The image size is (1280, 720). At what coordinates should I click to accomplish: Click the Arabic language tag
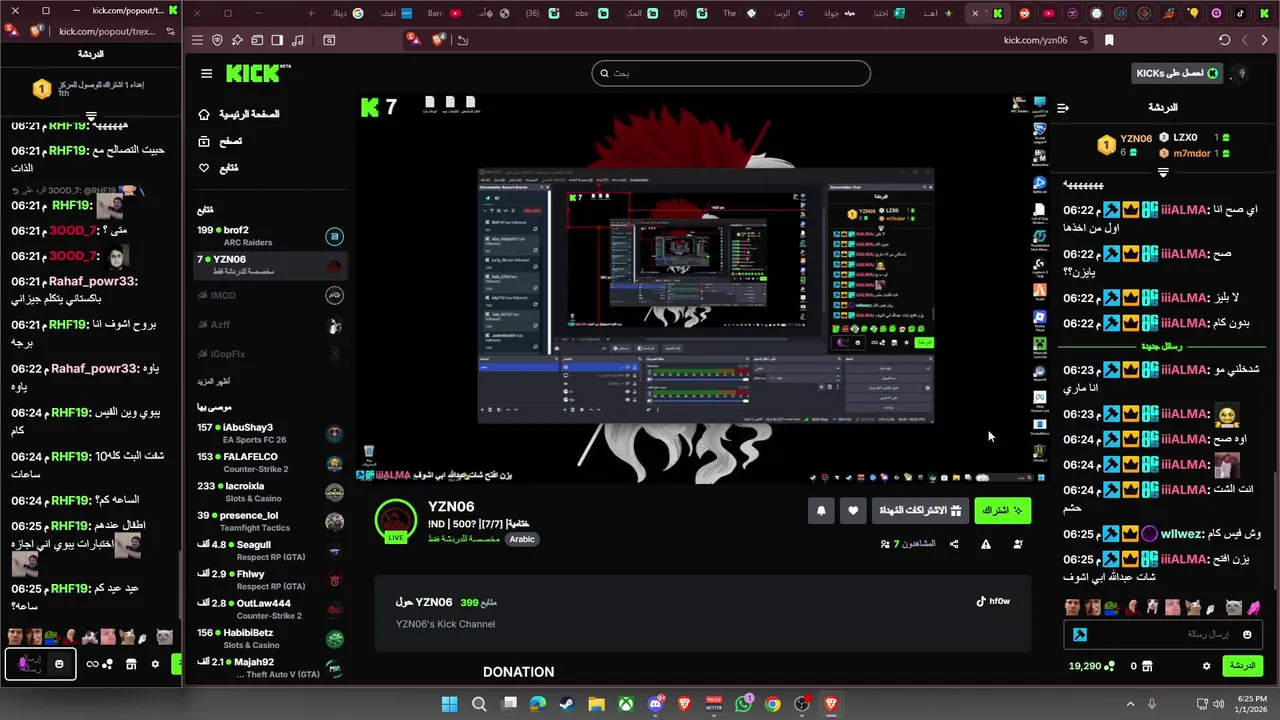(522, 539)
